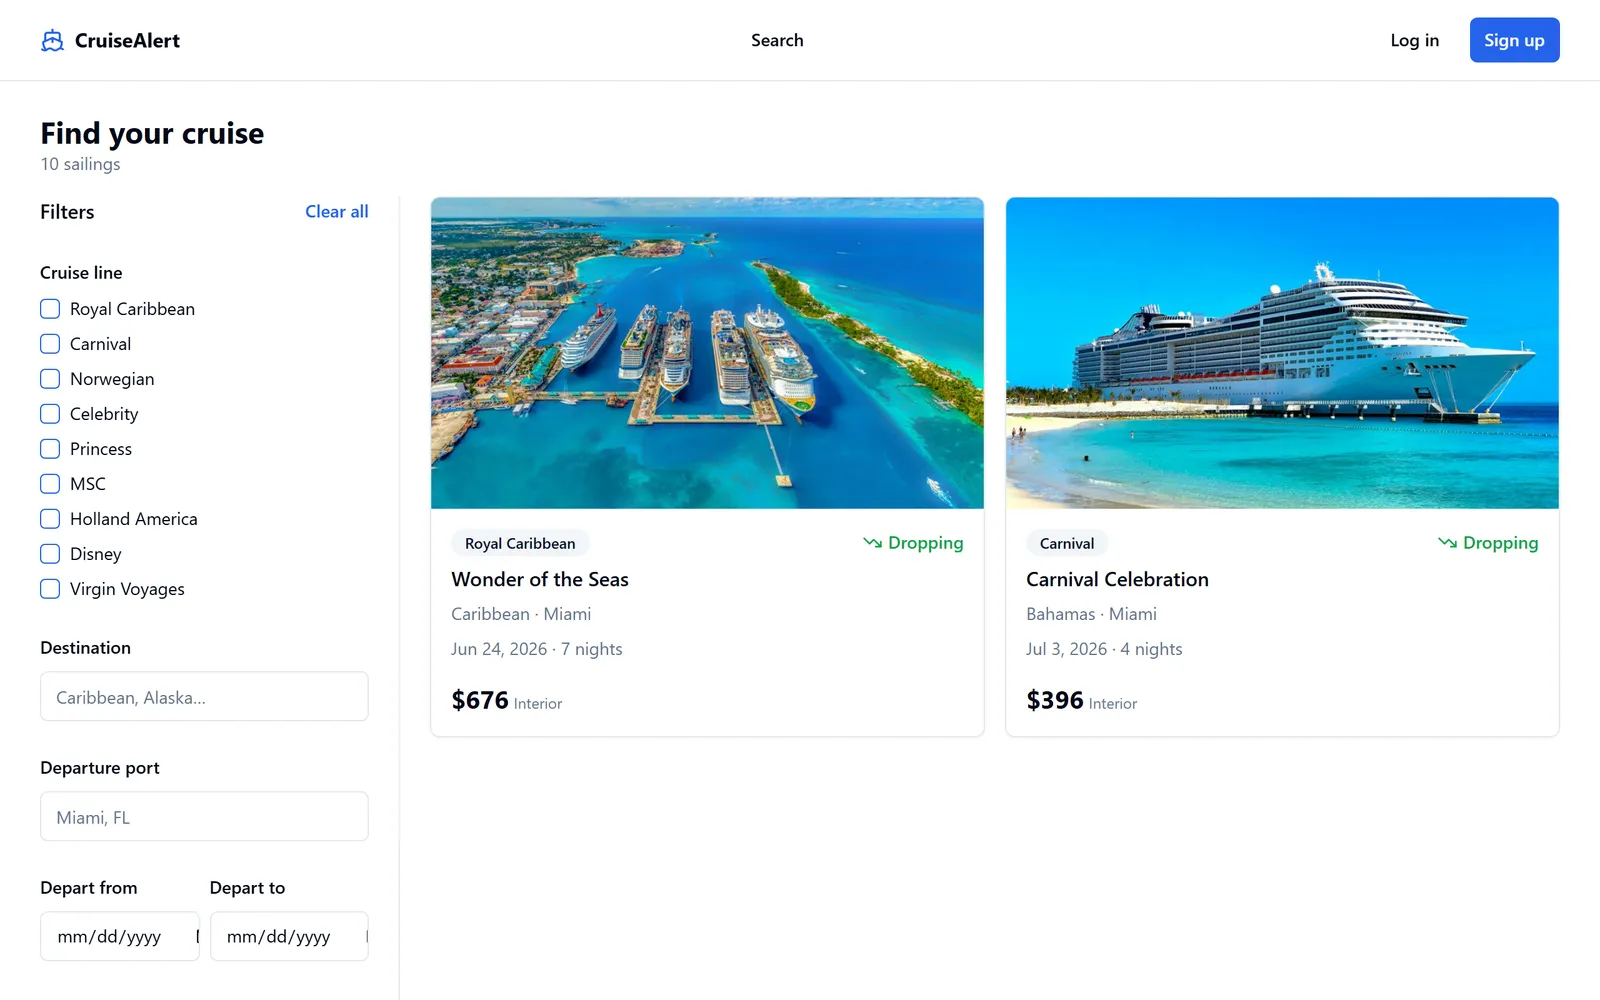Enable the Holland America filter checkbox

point(50,519)
